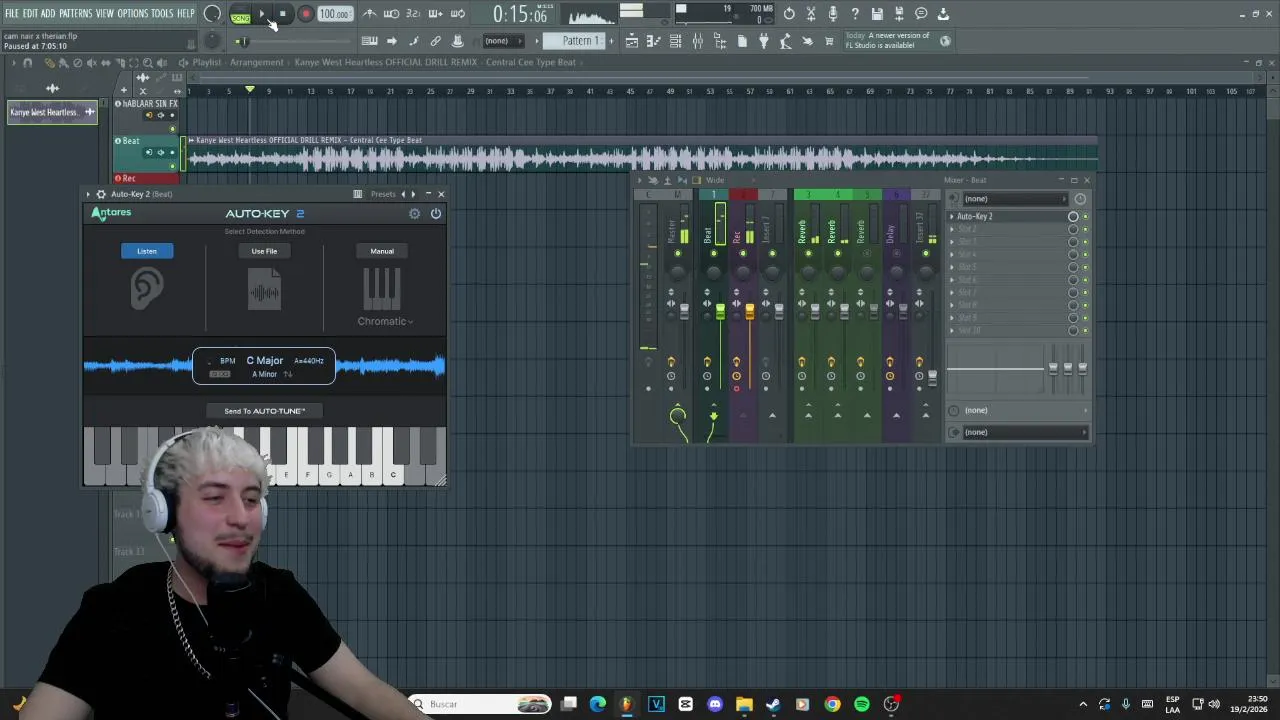Mute the Delay mixer track LED

coord(897,254)
